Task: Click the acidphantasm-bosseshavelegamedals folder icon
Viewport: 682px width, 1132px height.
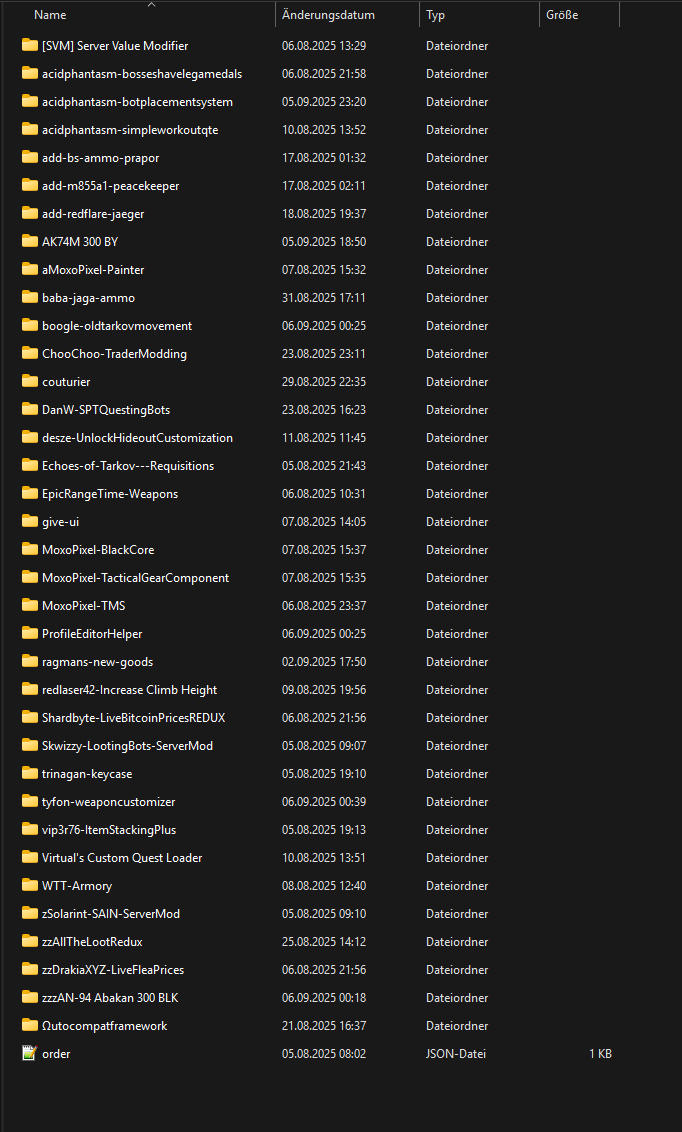Action: [30, 74]
